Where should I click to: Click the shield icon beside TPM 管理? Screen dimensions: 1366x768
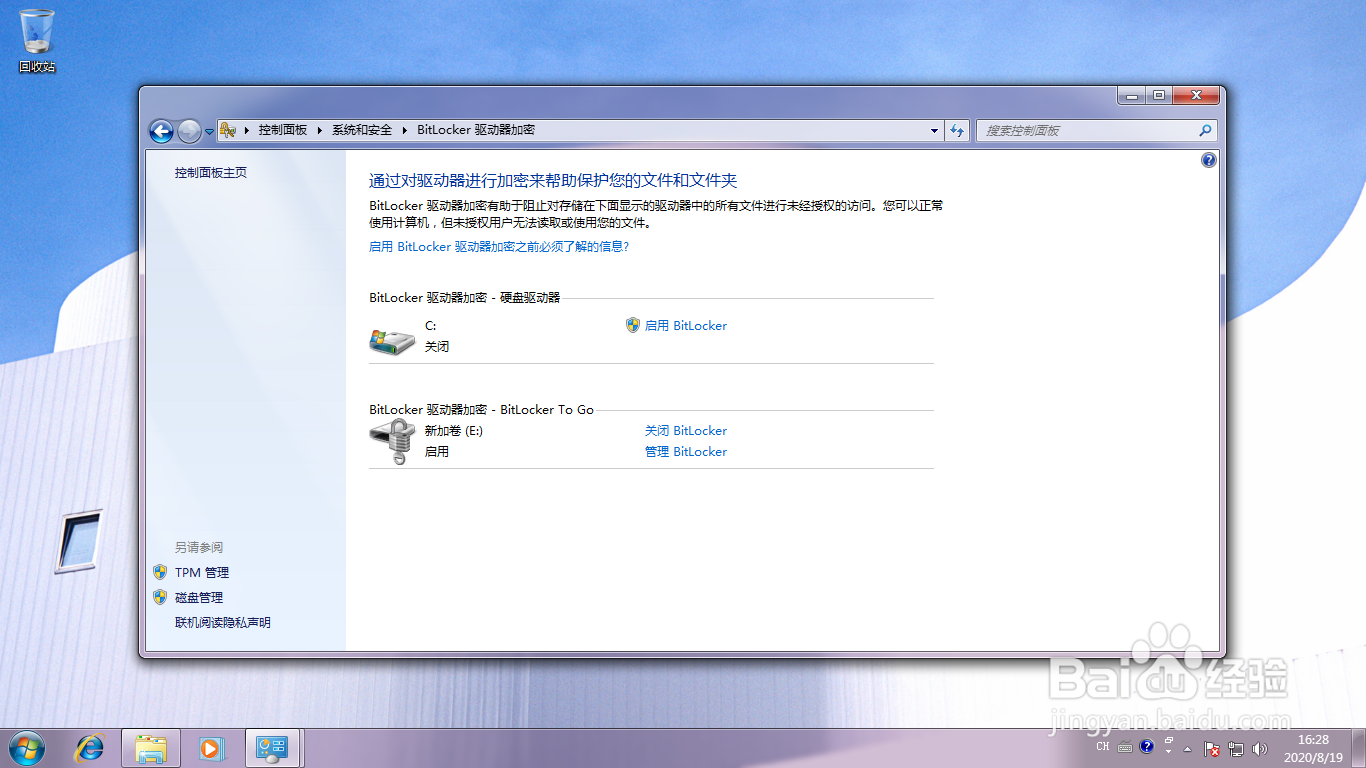(x=160, y=572)
